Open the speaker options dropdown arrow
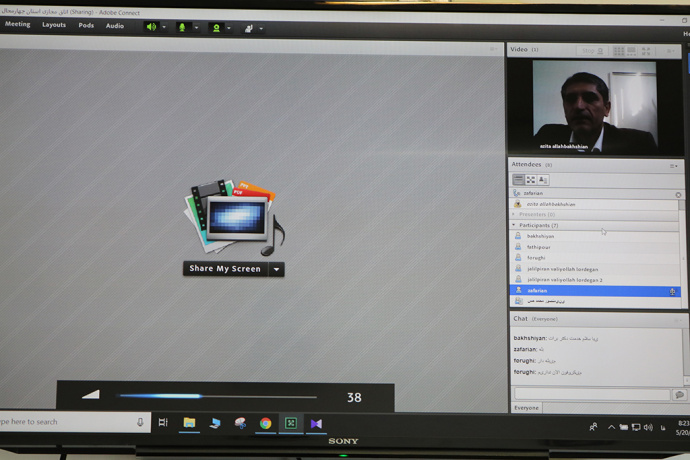 [x=165, y=28]
